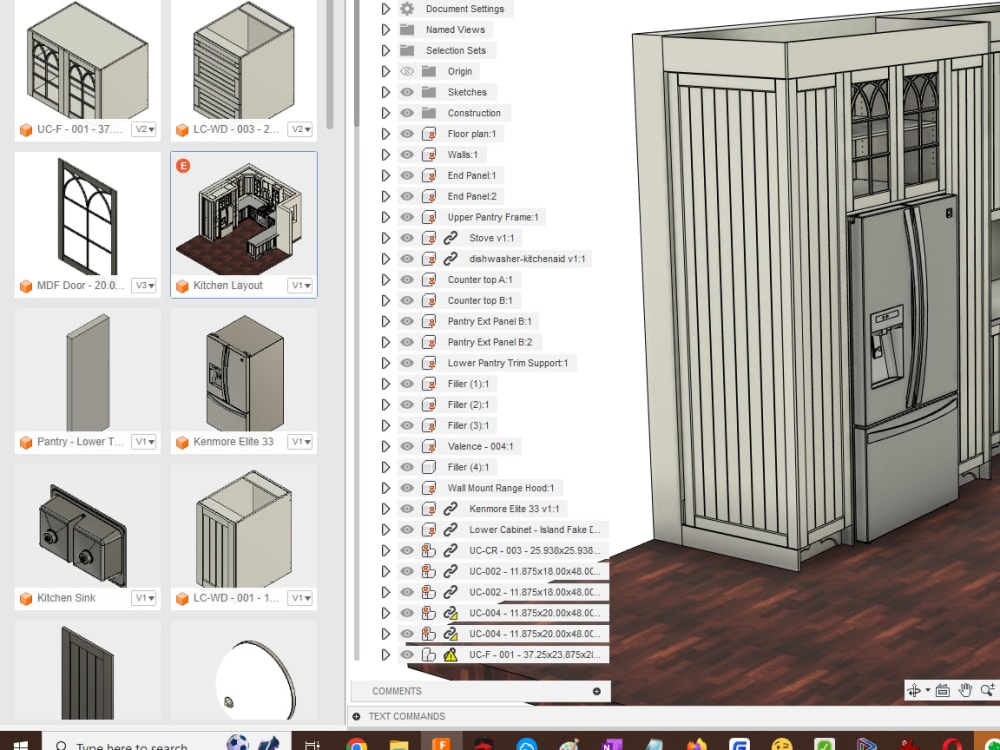Click the COMMENTS tab
This screenshot has width=1000, height=750.
coord(395,690)
